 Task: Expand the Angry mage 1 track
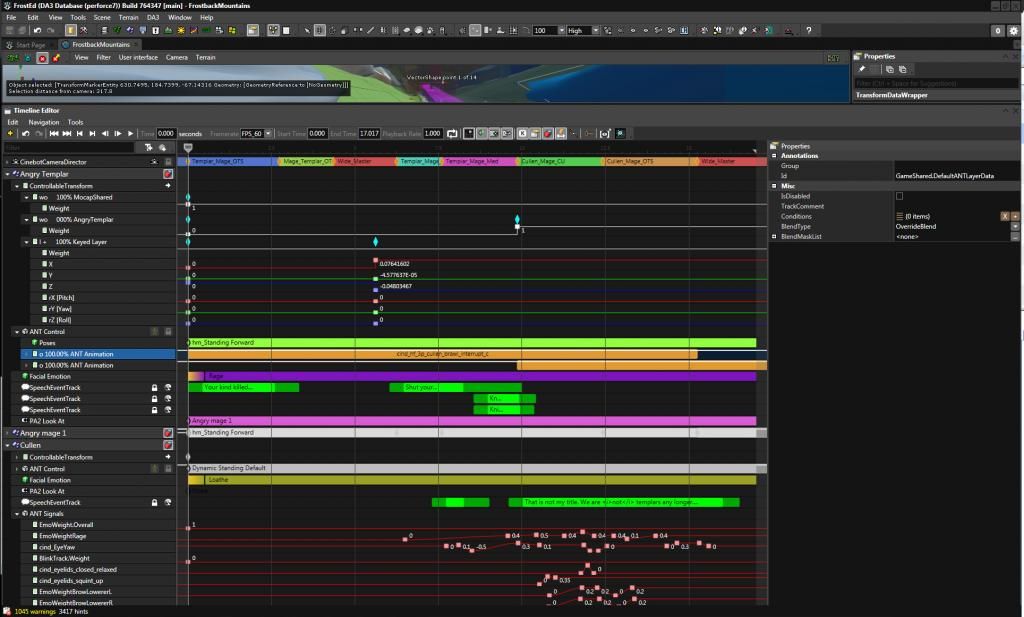tap(7, 433)
